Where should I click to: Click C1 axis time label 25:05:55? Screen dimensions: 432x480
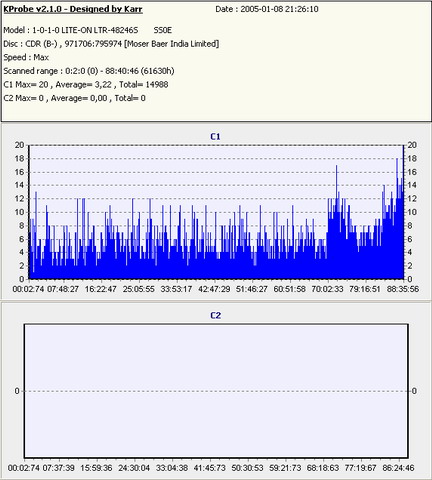[x=138, y=289]
